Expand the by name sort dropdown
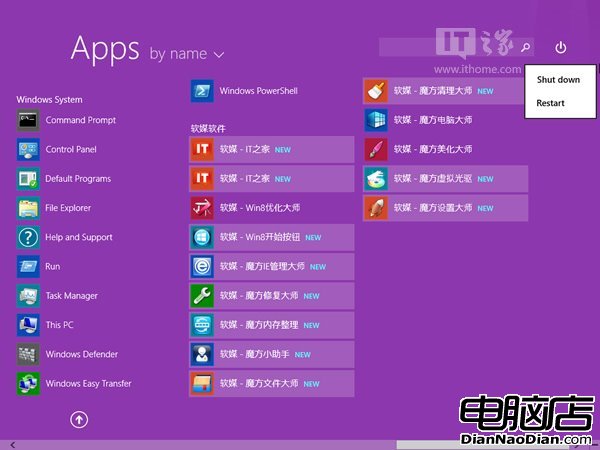 (186, 54)
